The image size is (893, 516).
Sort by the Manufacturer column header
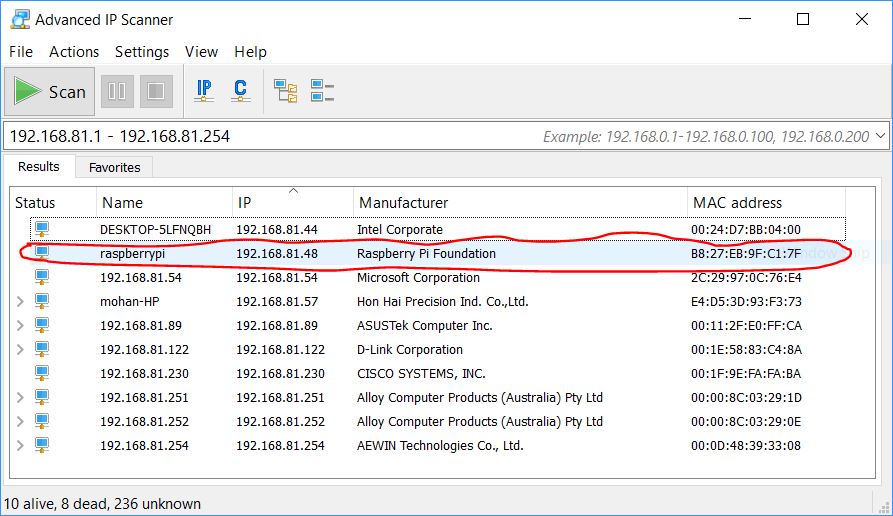(x=520, y=203)
